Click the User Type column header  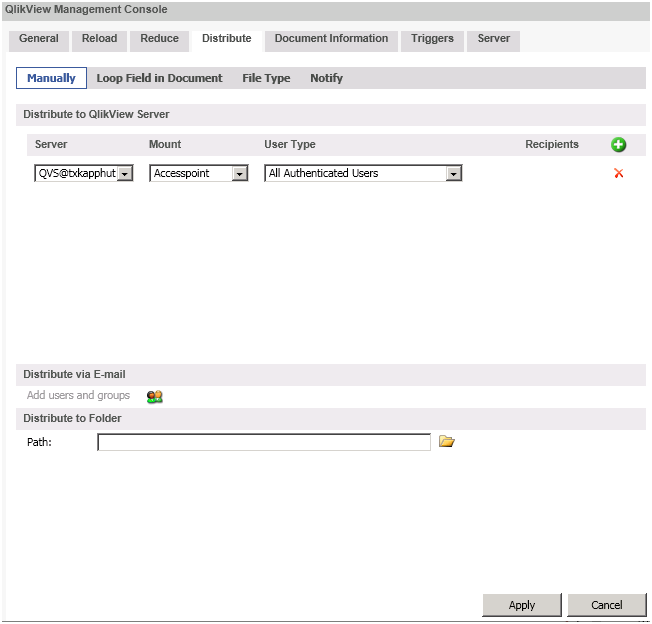click(290, 144)
